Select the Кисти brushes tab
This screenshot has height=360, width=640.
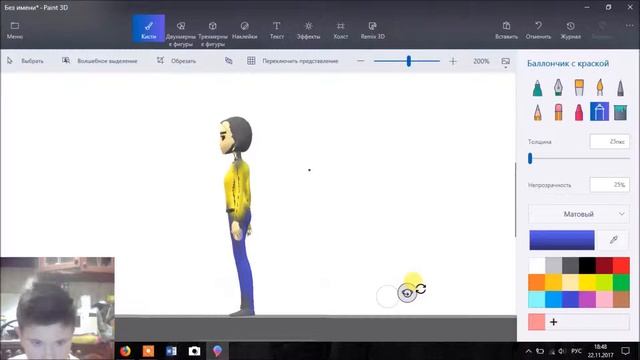(x=149, y=29)
